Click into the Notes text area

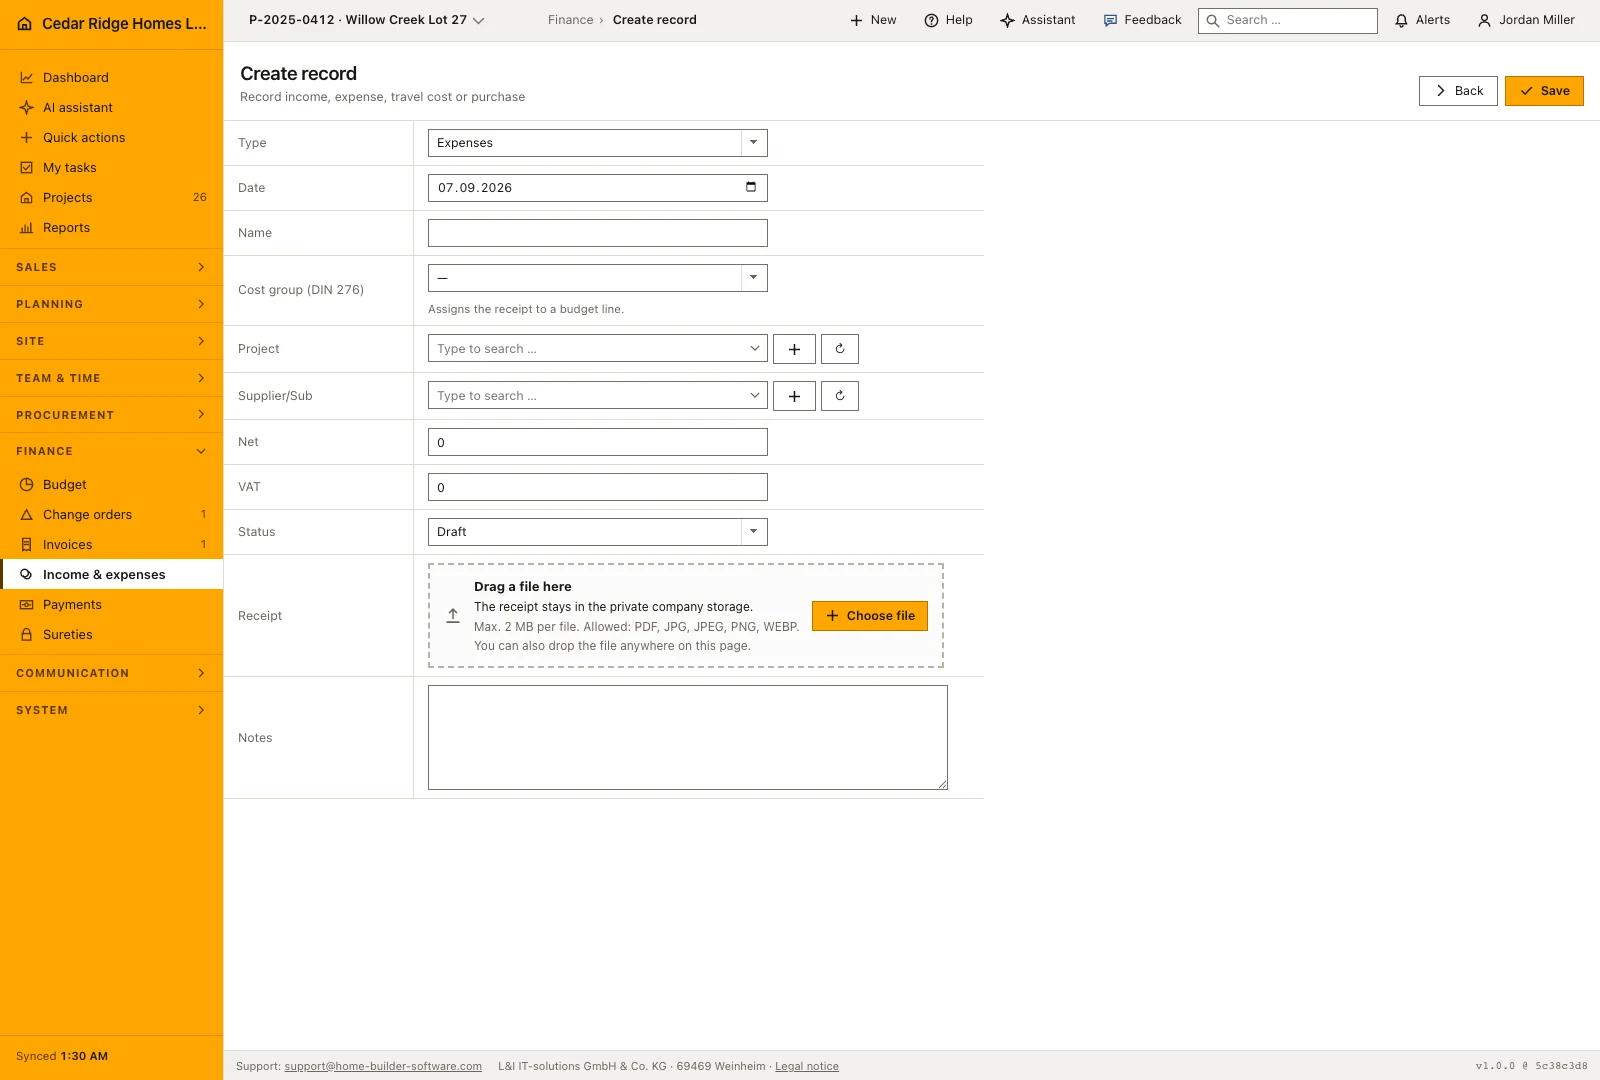pyautogui.click(x=688, y=738)
